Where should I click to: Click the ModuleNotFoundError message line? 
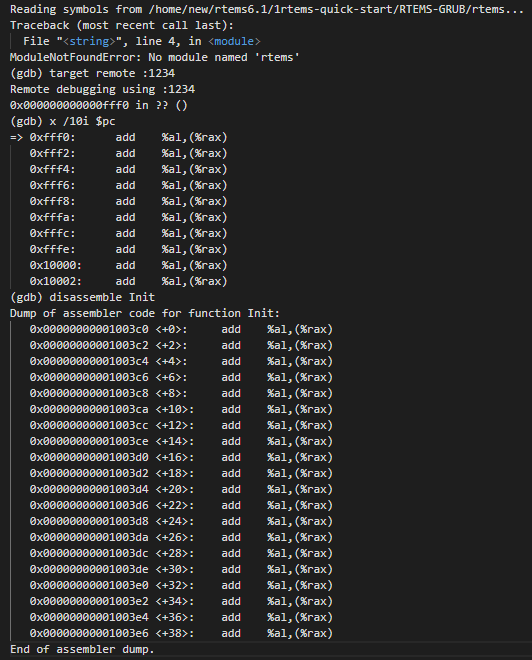(x=155, y=57)
